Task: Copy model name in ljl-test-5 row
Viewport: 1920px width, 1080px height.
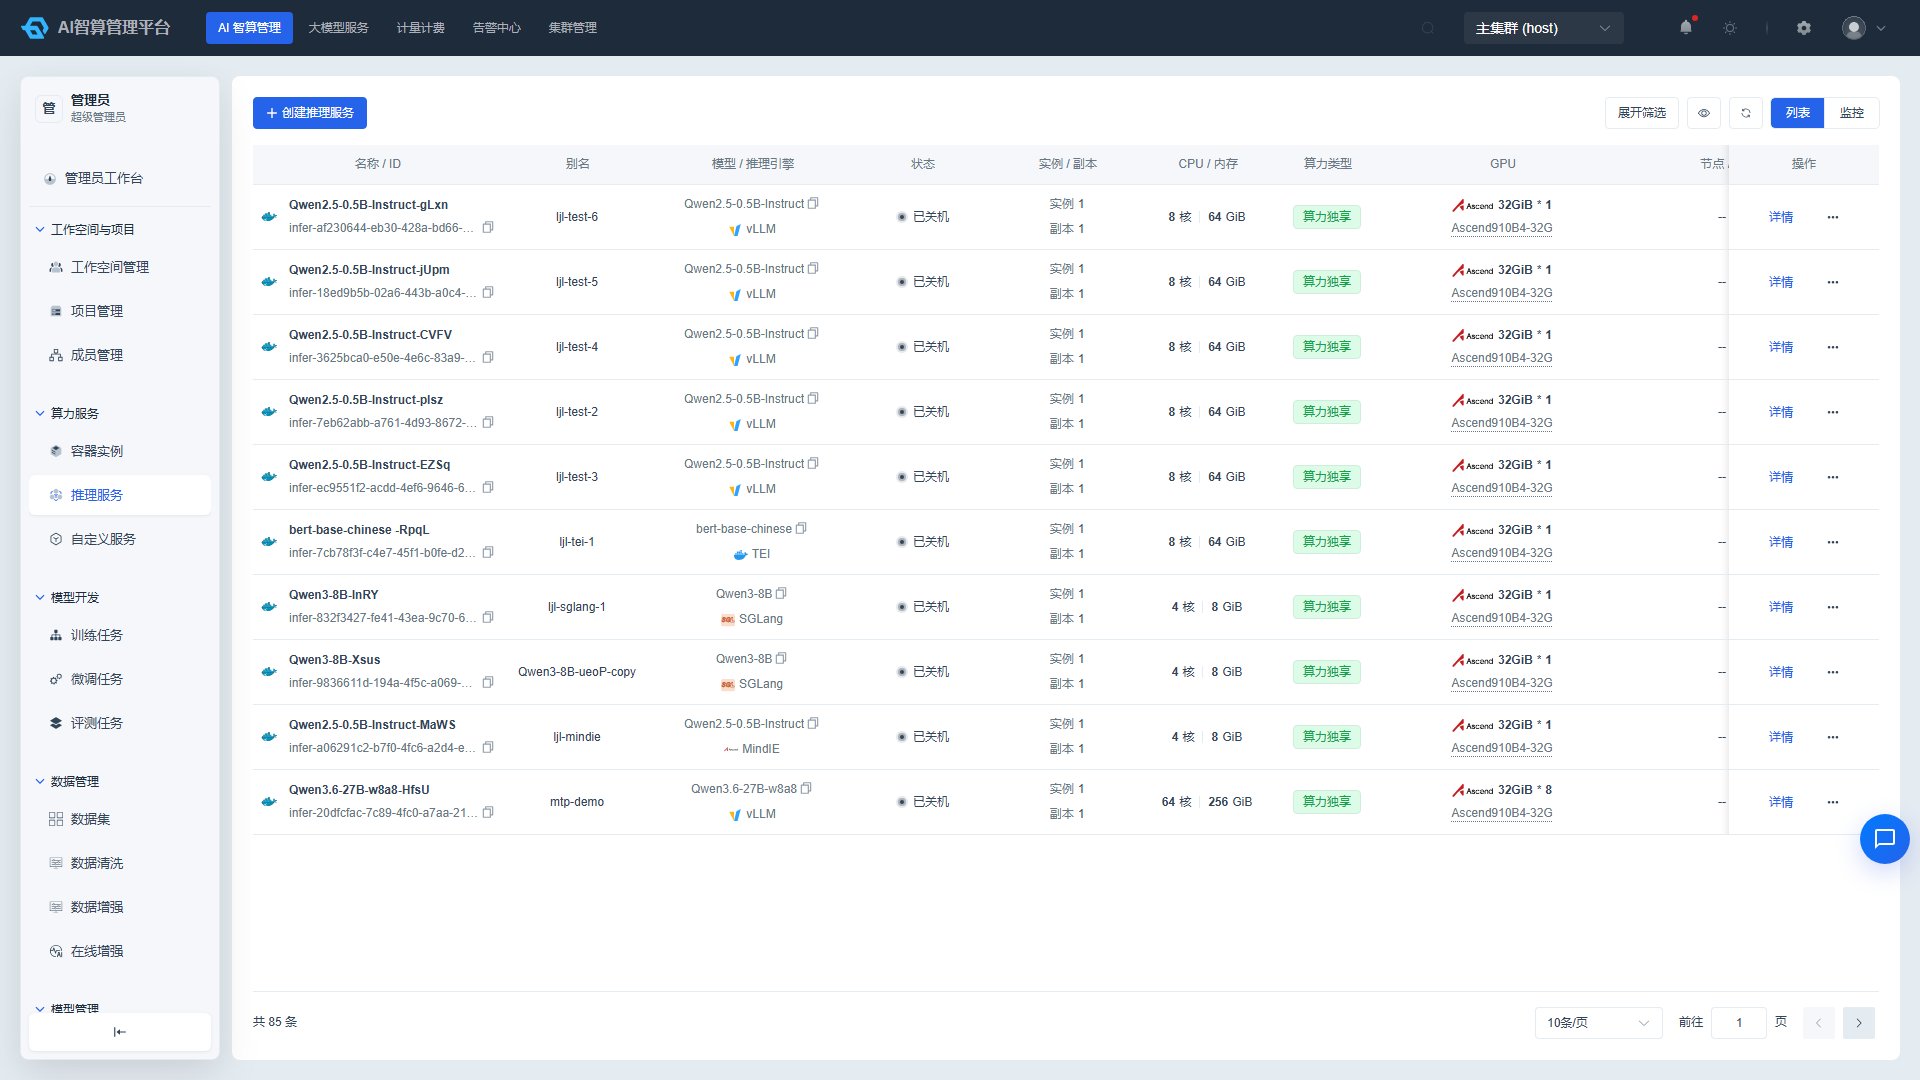Action: 813,268
